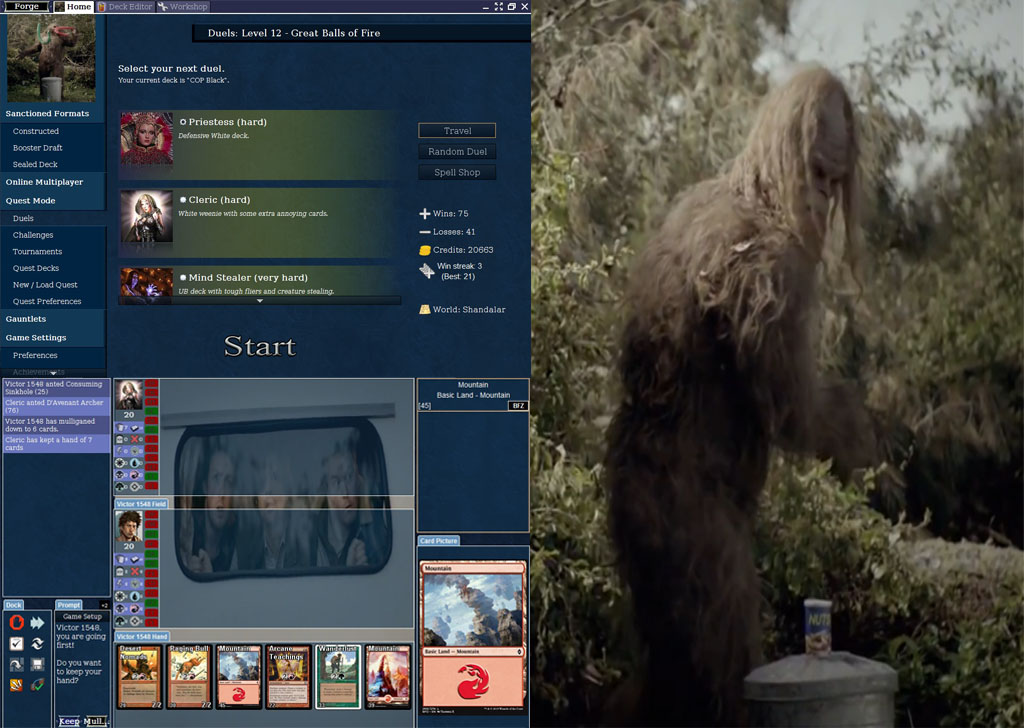Image resolution: width=1024 pixels, height=728 pixels.
Task: Click the Dock checkbox icon
Action: tap(16, 644)
